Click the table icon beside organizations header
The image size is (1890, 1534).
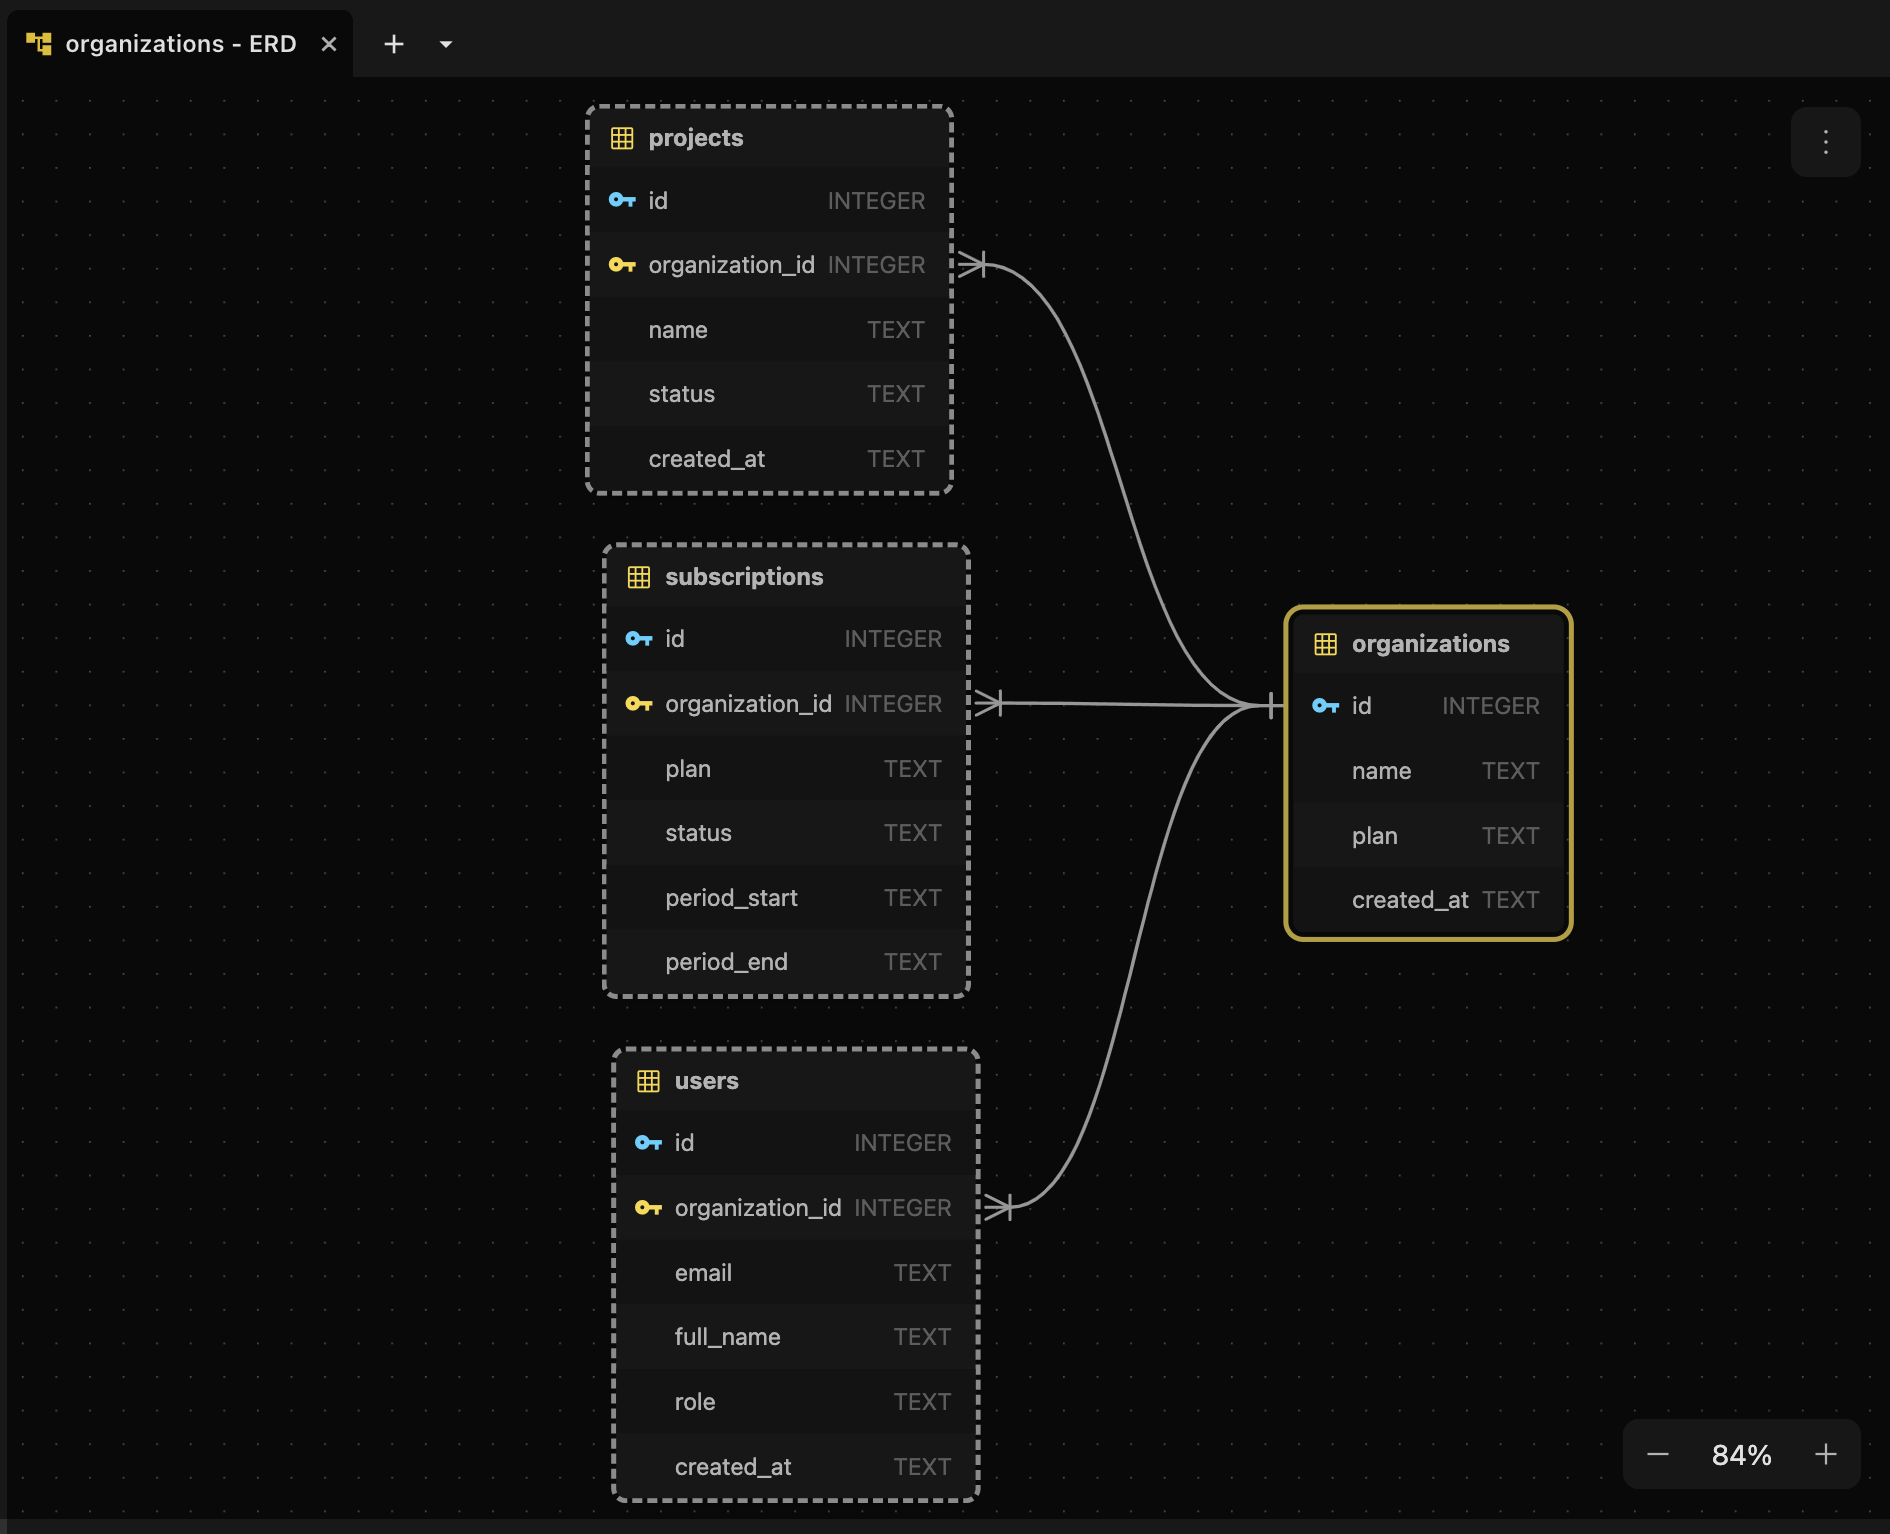click(1326, 643)
